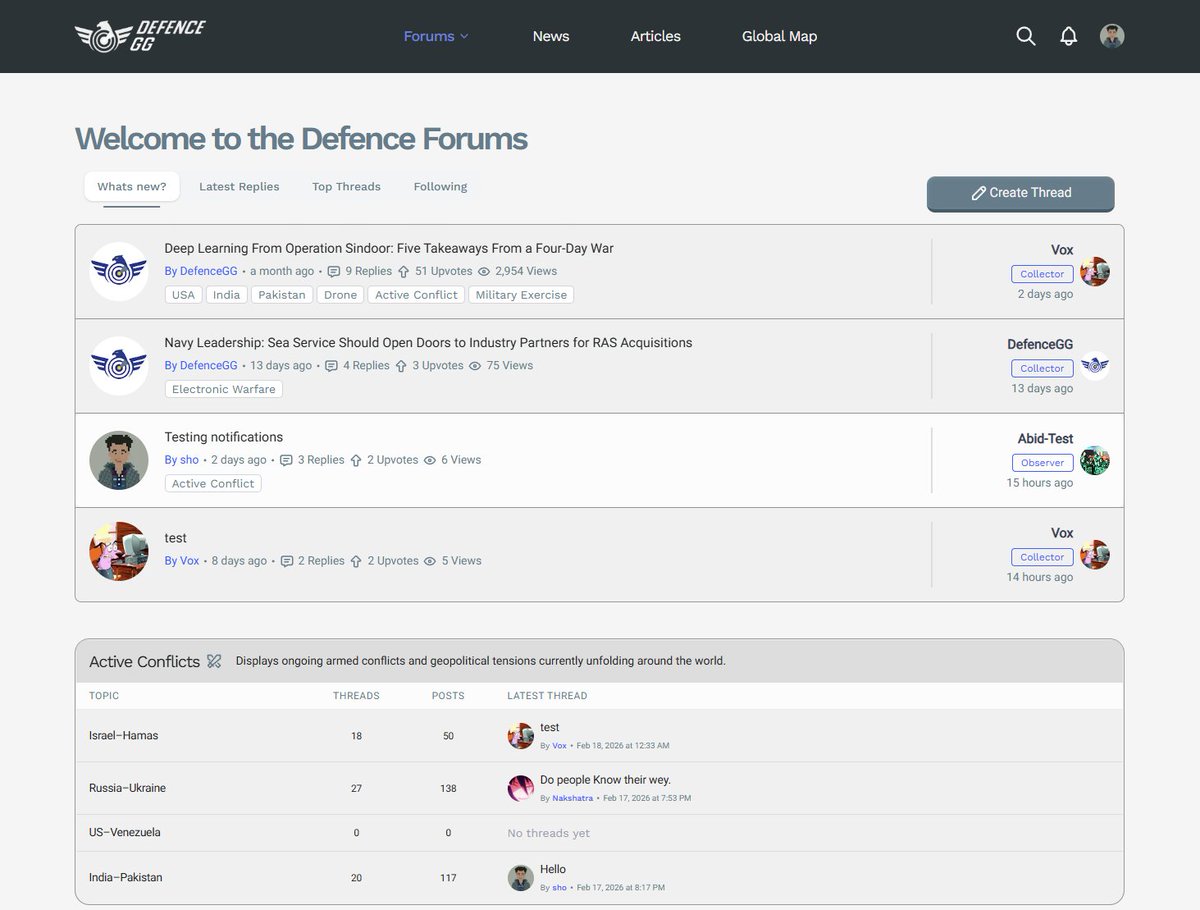
Task: Open the search magnifier icon
Action: 1025,36
